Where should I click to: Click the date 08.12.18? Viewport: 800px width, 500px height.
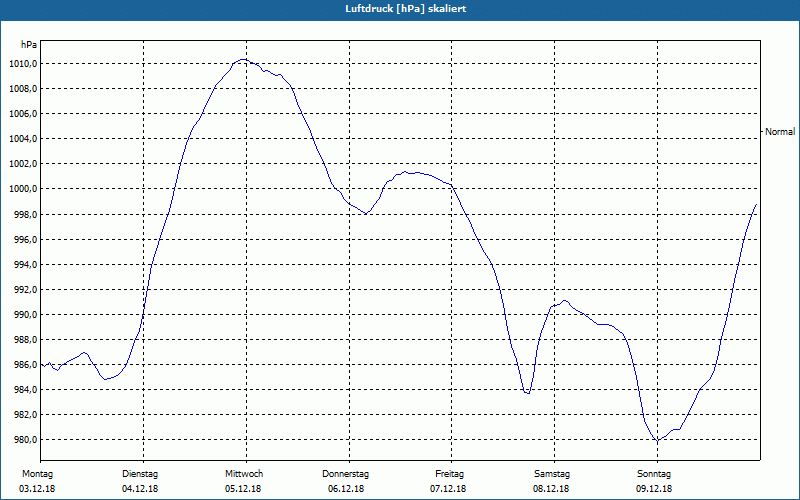click(551, 489)
